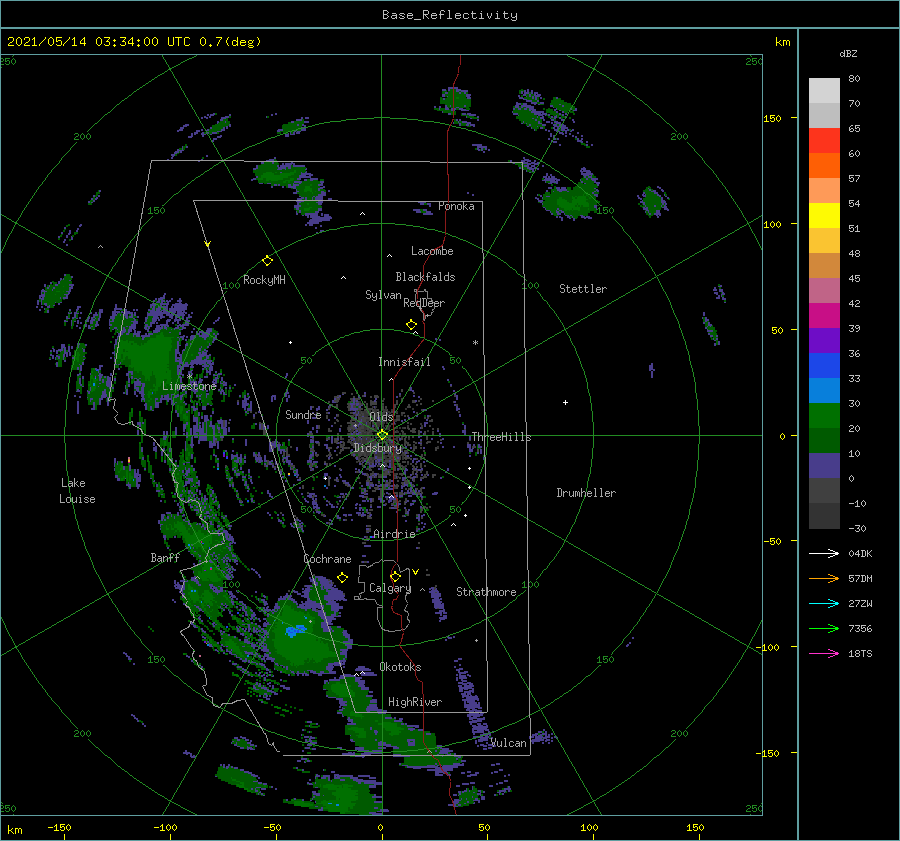Screen dimensions: 900x841
Task: Click the orange 57DM arrow legend icon
Action: 824,579
